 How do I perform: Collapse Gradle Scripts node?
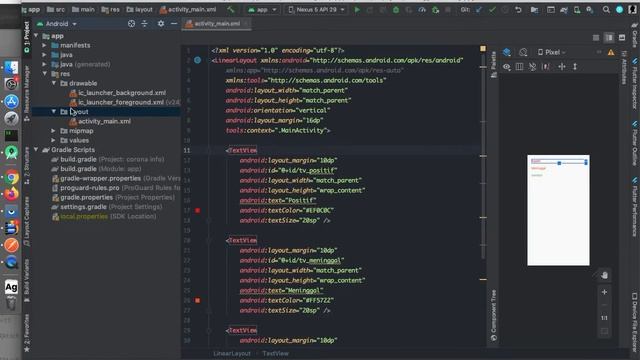coord(36,150)
